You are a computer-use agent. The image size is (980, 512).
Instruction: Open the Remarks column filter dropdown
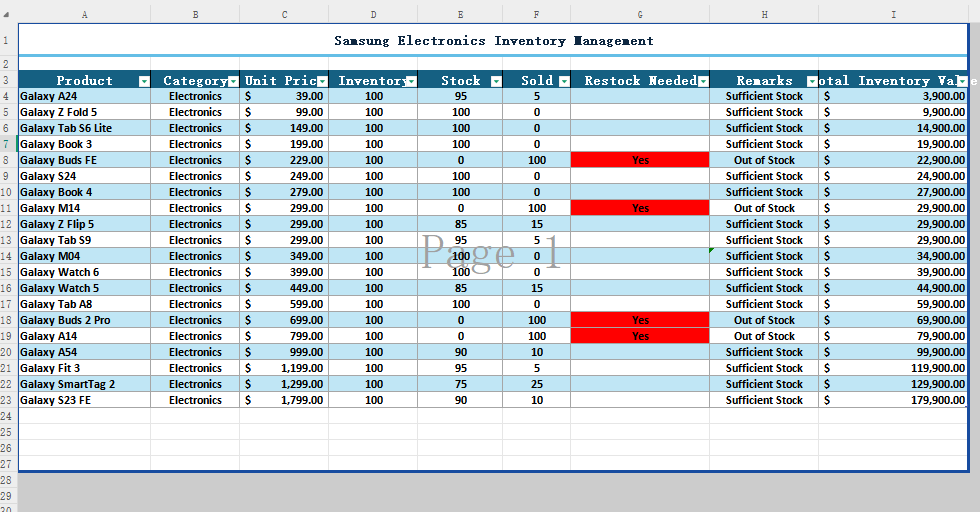(812, 81)
